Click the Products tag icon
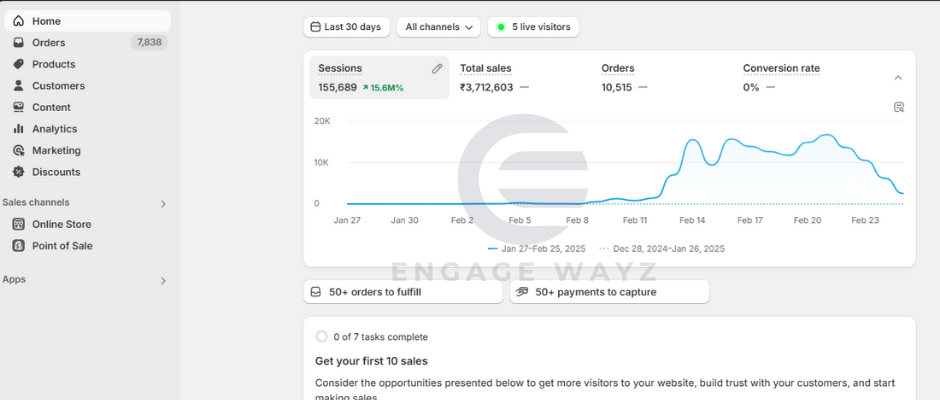 coord(18,64)
